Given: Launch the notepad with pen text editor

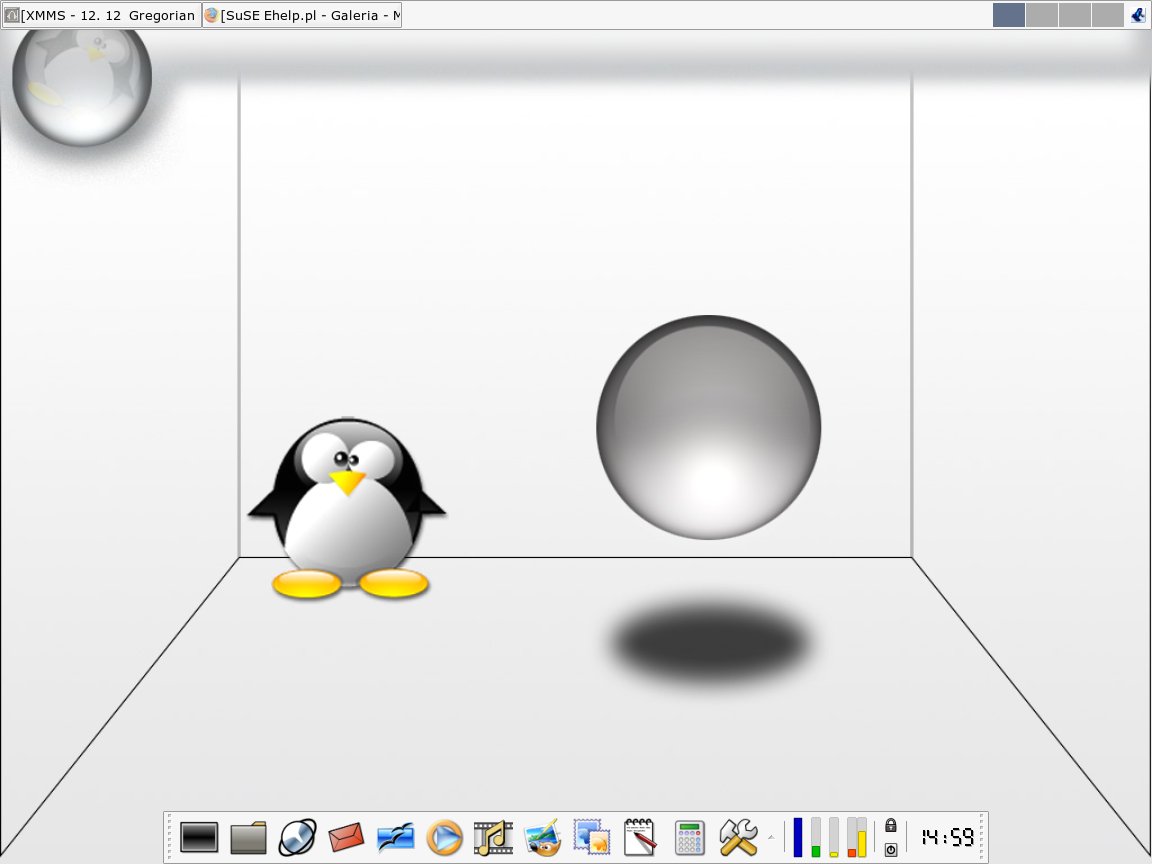Looking at the screenshot, I should (x=640, y=838).
